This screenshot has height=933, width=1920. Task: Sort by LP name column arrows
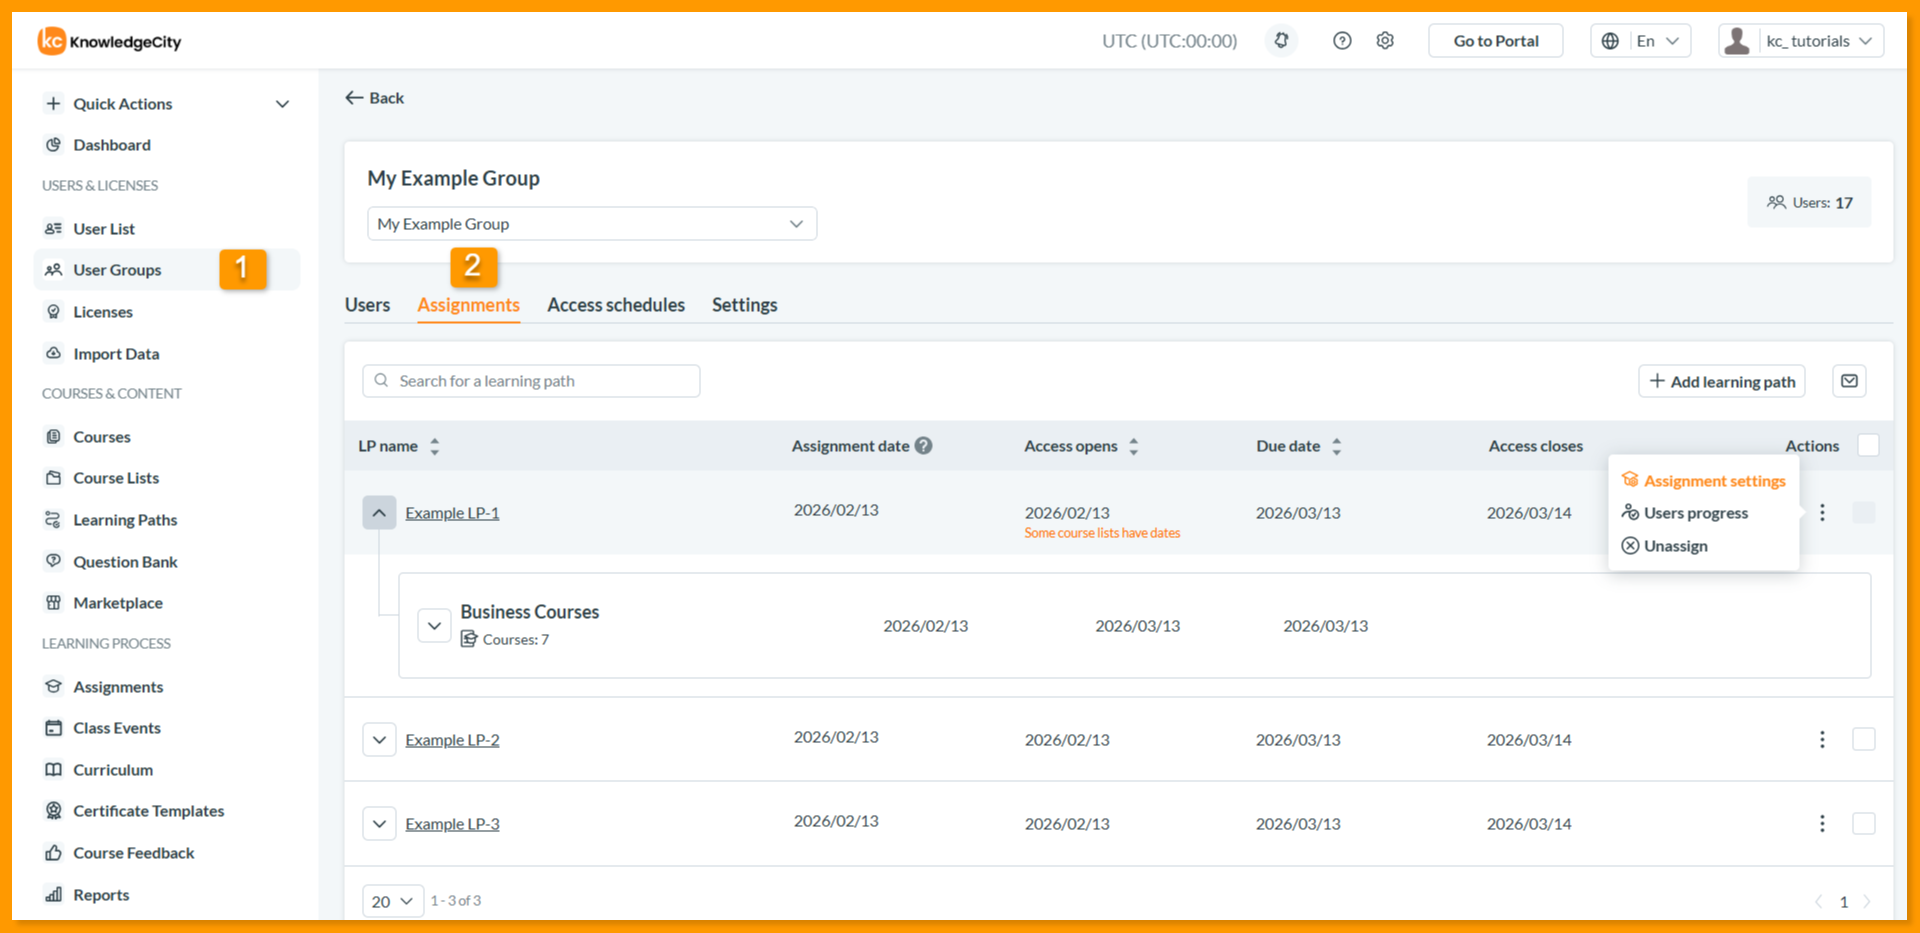click(434, 447)
